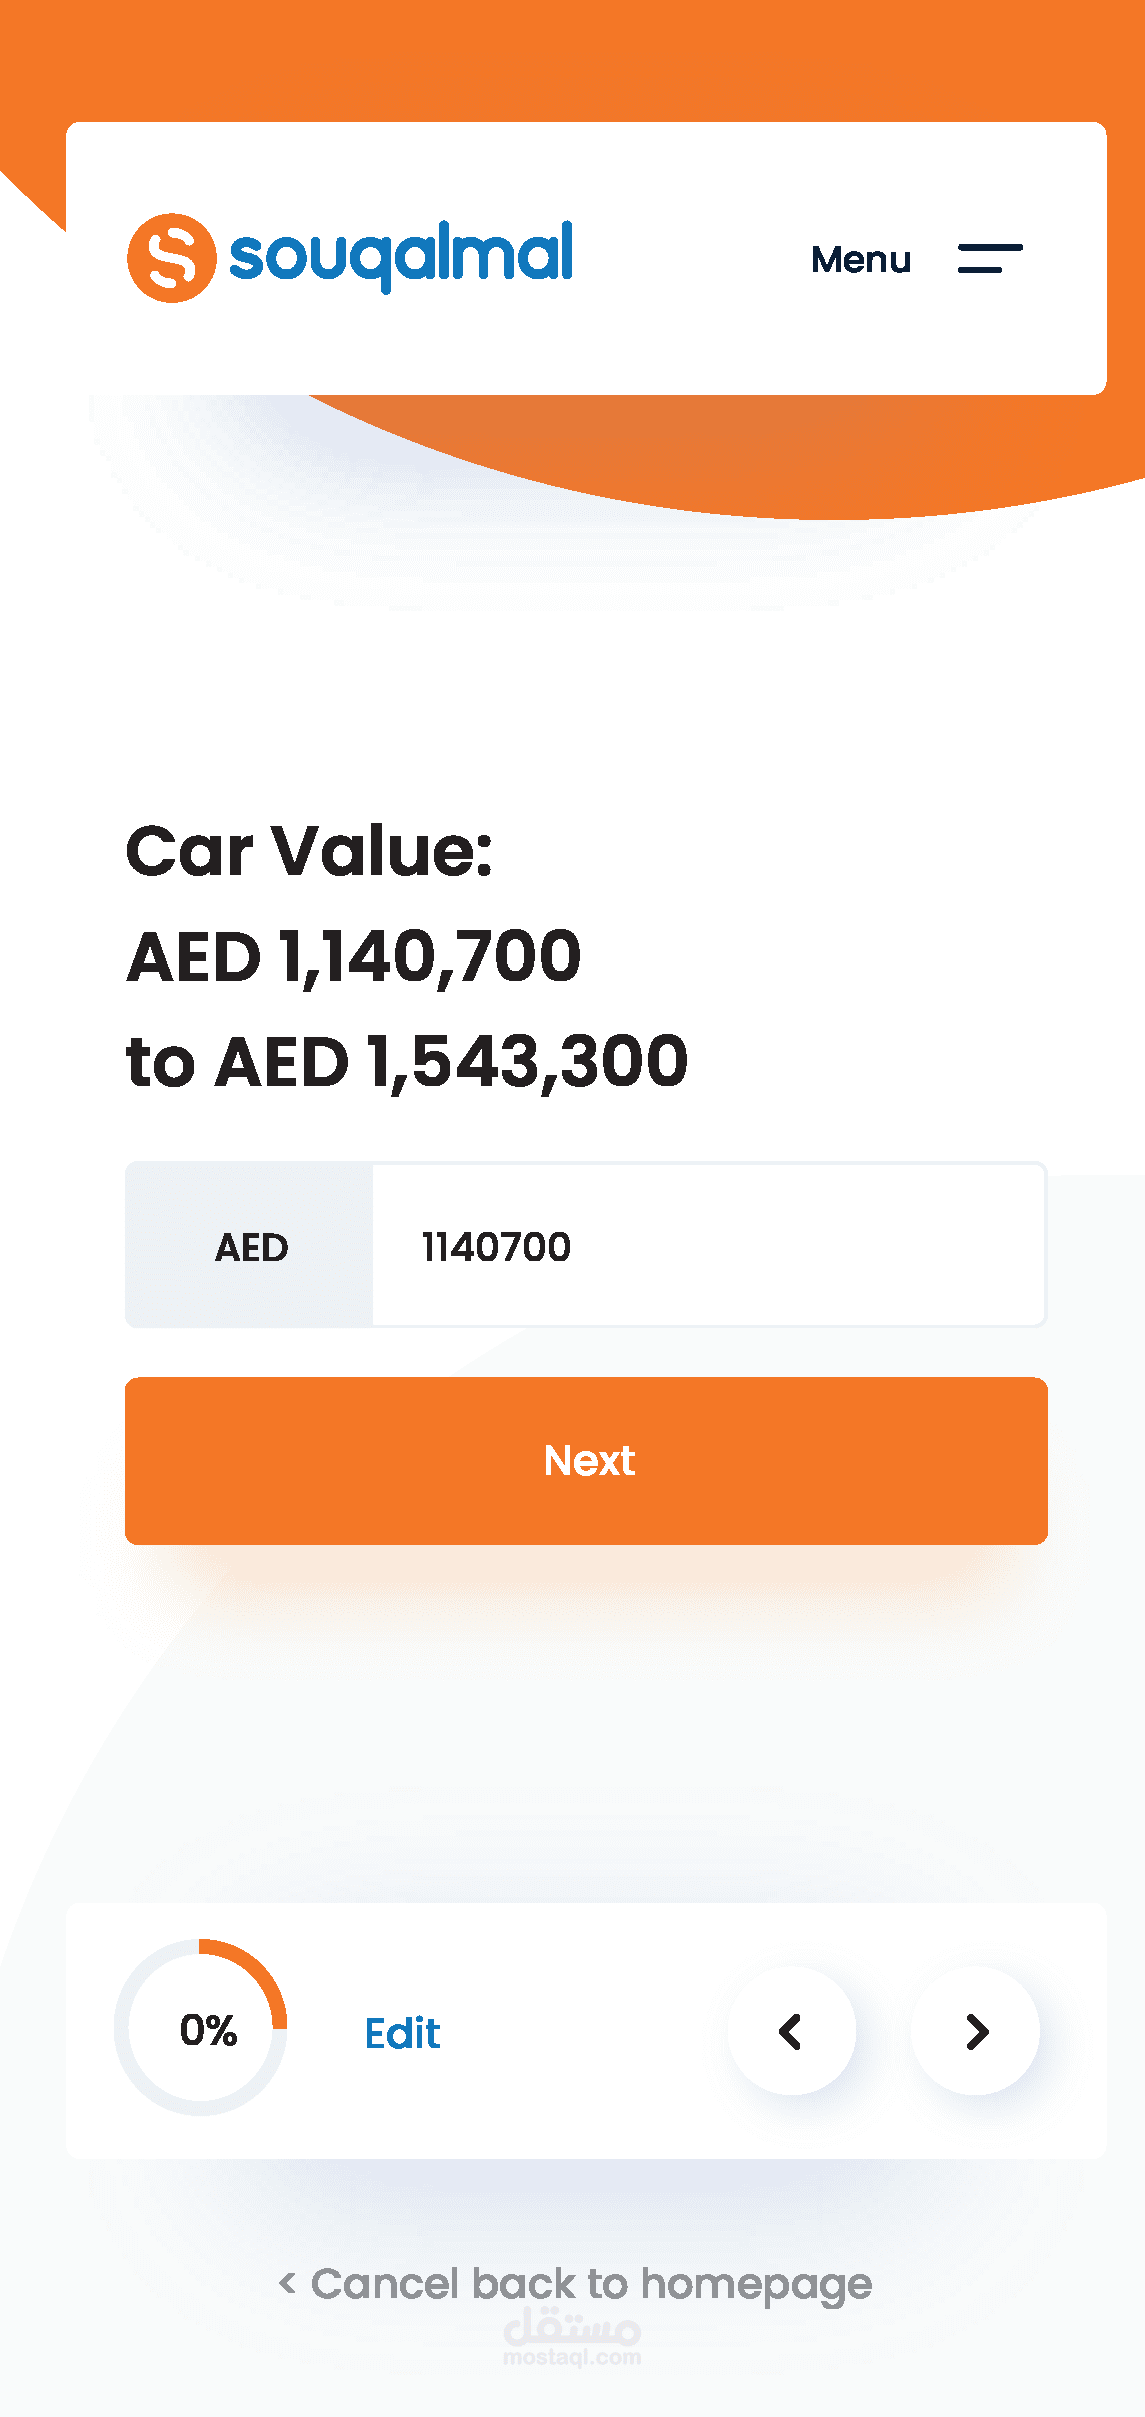
Task: Go to previous step with left arrow
Action: click(x=791, y=2031)
